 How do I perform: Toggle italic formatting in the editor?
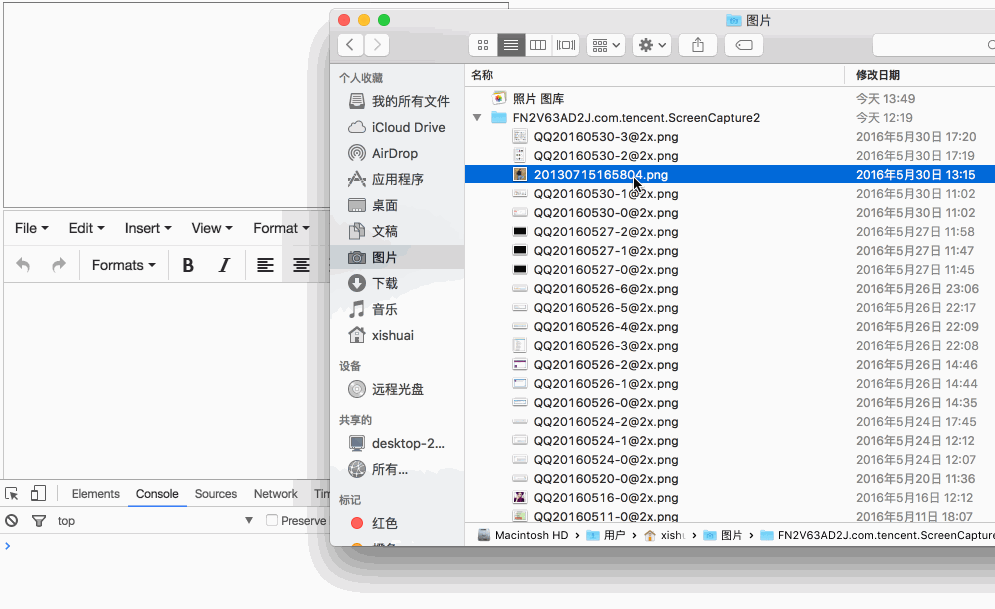point(224,265)
